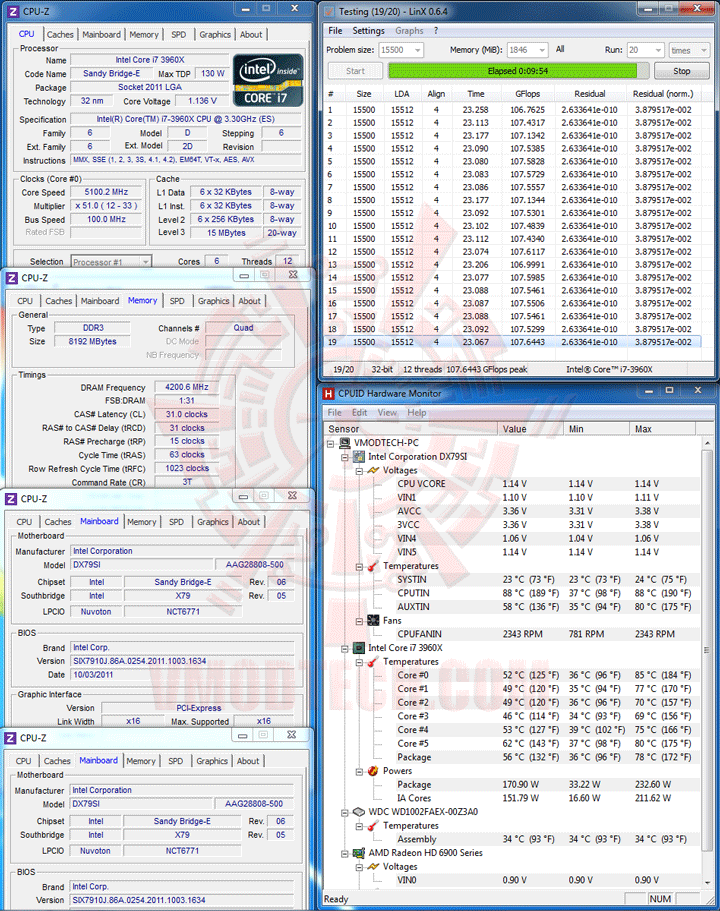720x911 pixels.
Task: Click the CPU chip icon beside Intel Core i7 3960X
Action: point(359,648)
